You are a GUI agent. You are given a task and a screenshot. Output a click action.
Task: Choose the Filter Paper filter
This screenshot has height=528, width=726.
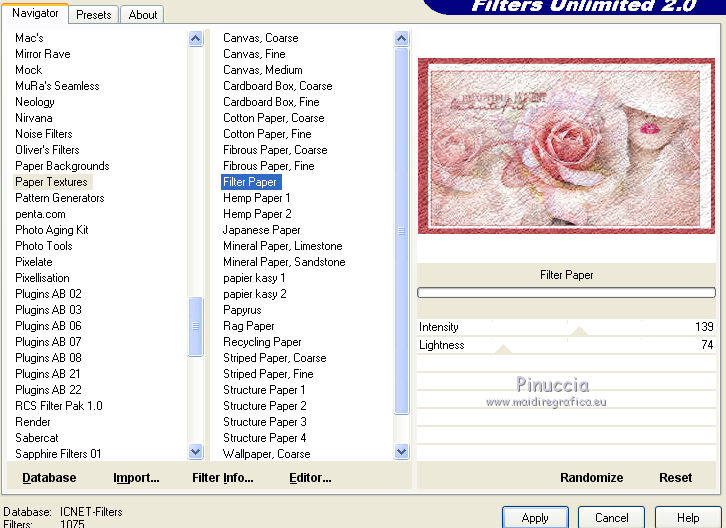pyautogui.click(x=250, y=182)
